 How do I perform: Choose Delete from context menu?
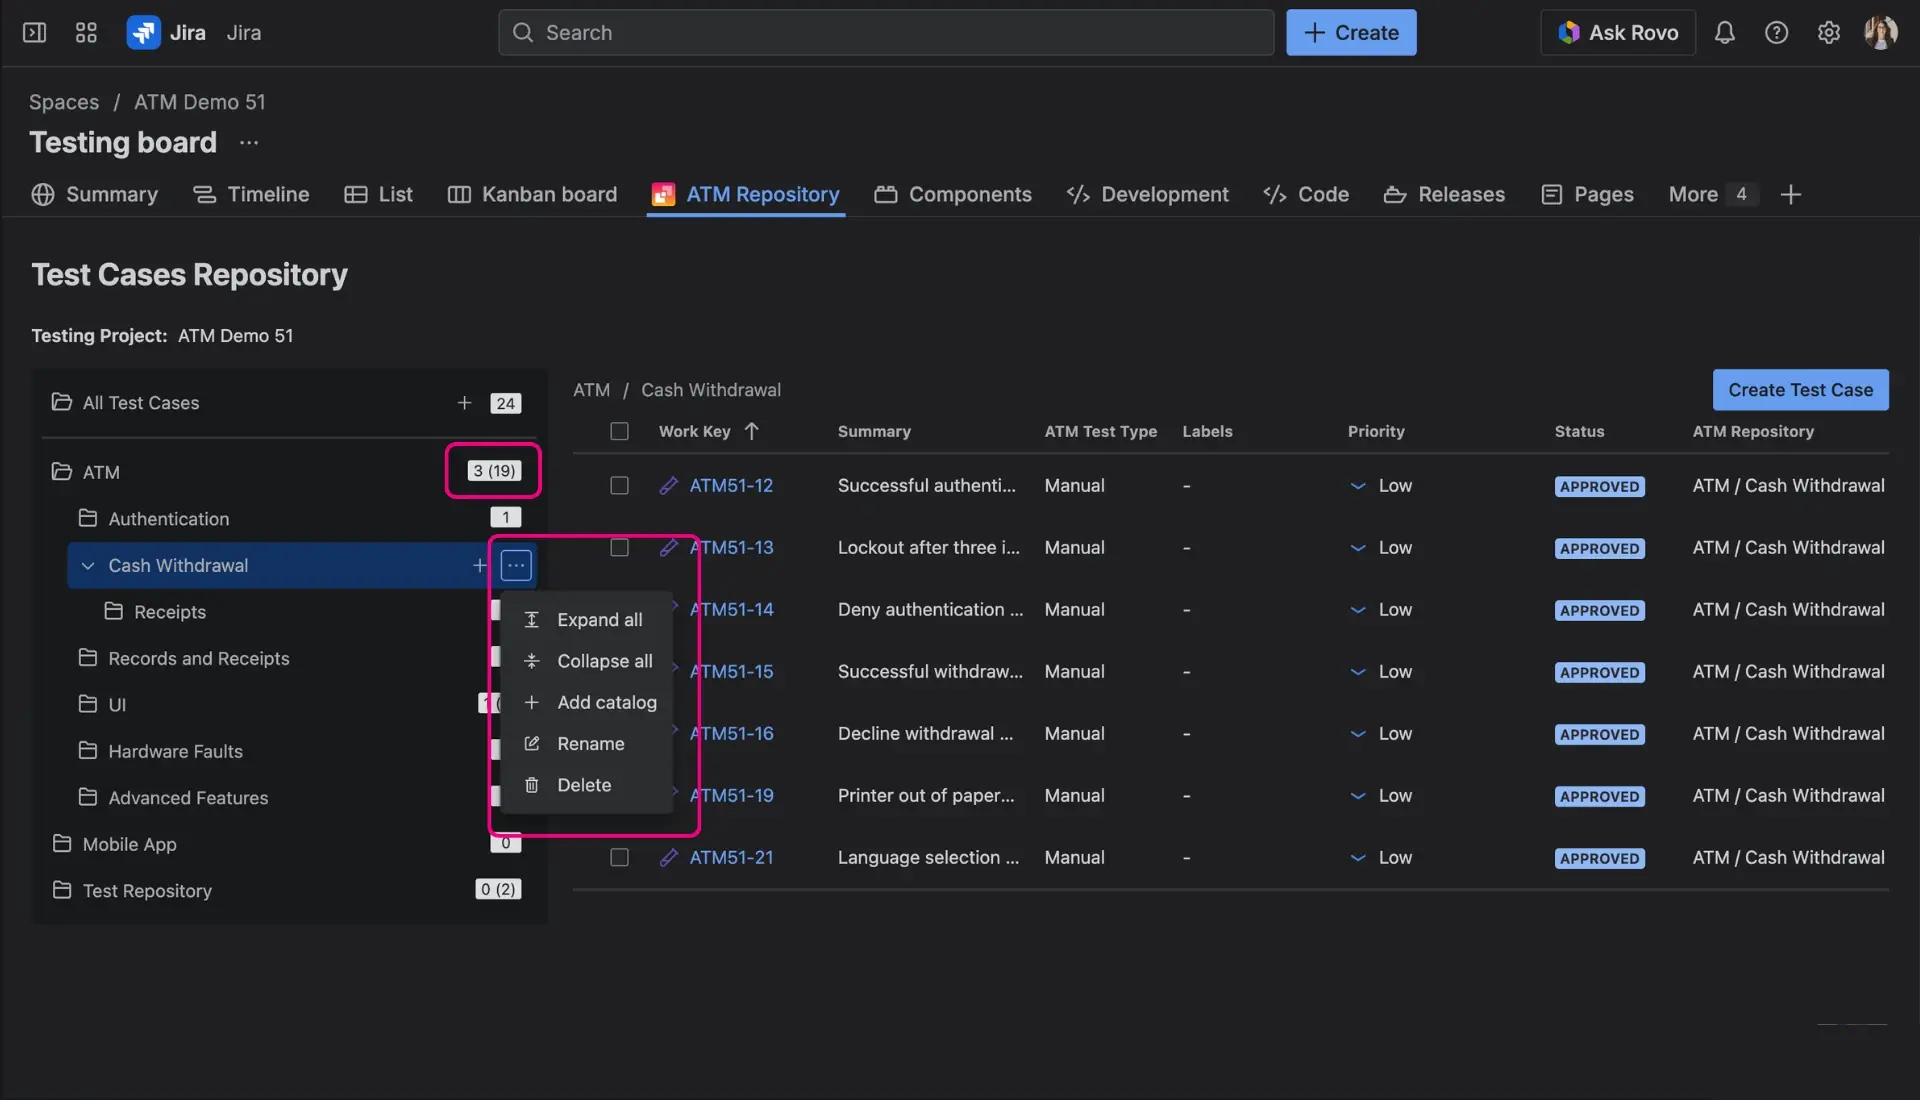click(x=587, y=786)
